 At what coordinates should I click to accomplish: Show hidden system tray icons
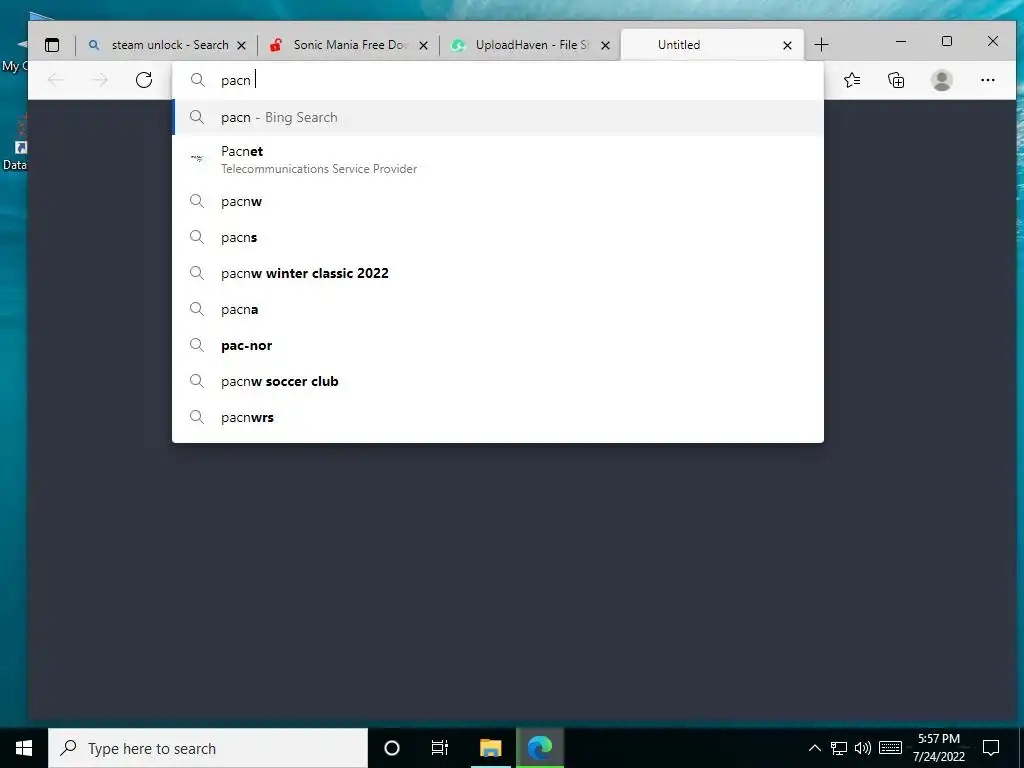[814, 748]
